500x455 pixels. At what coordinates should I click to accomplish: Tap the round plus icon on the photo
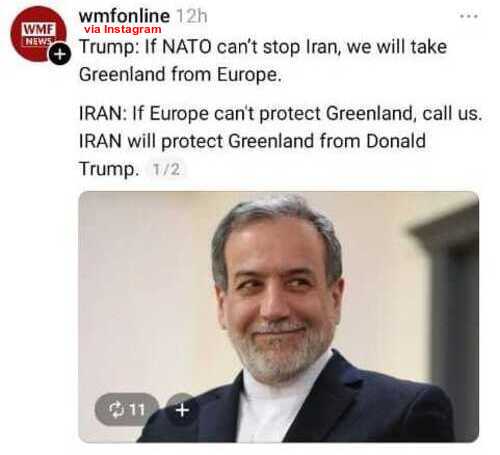(x=182, y=410)
